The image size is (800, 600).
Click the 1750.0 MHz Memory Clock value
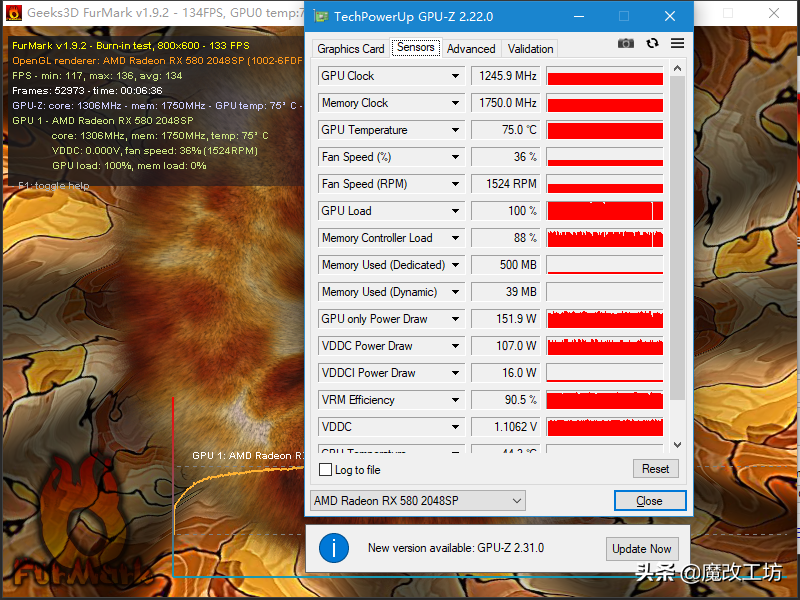pos(505,103)
